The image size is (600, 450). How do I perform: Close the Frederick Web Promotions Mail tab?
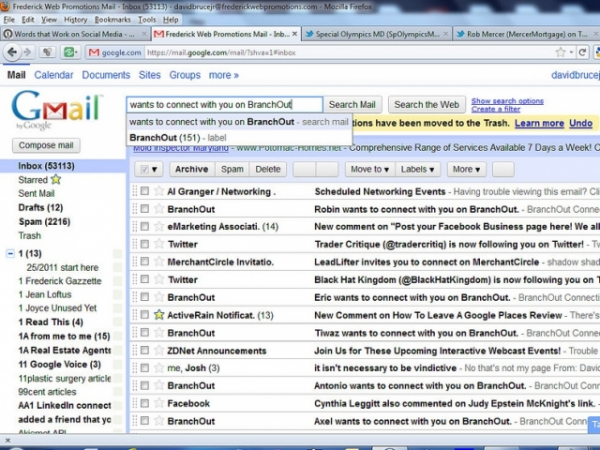click(294, 34)
